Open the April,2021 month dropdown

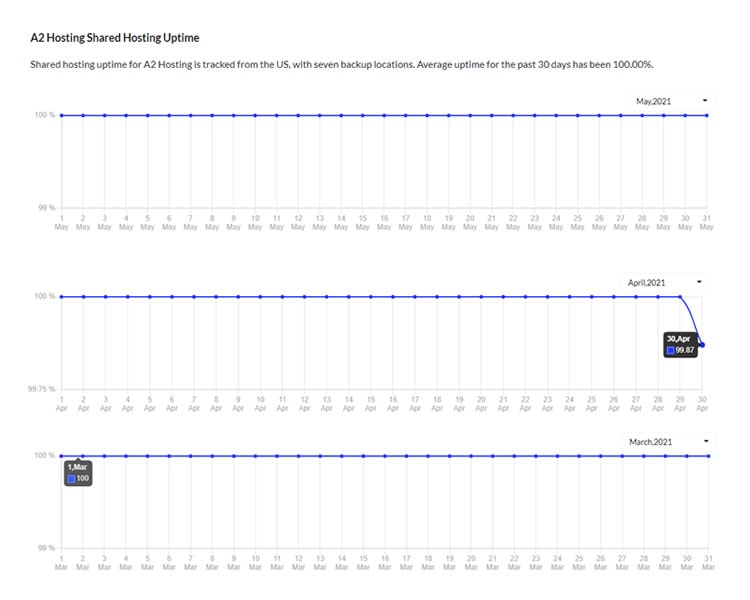[x=665, y=282]
